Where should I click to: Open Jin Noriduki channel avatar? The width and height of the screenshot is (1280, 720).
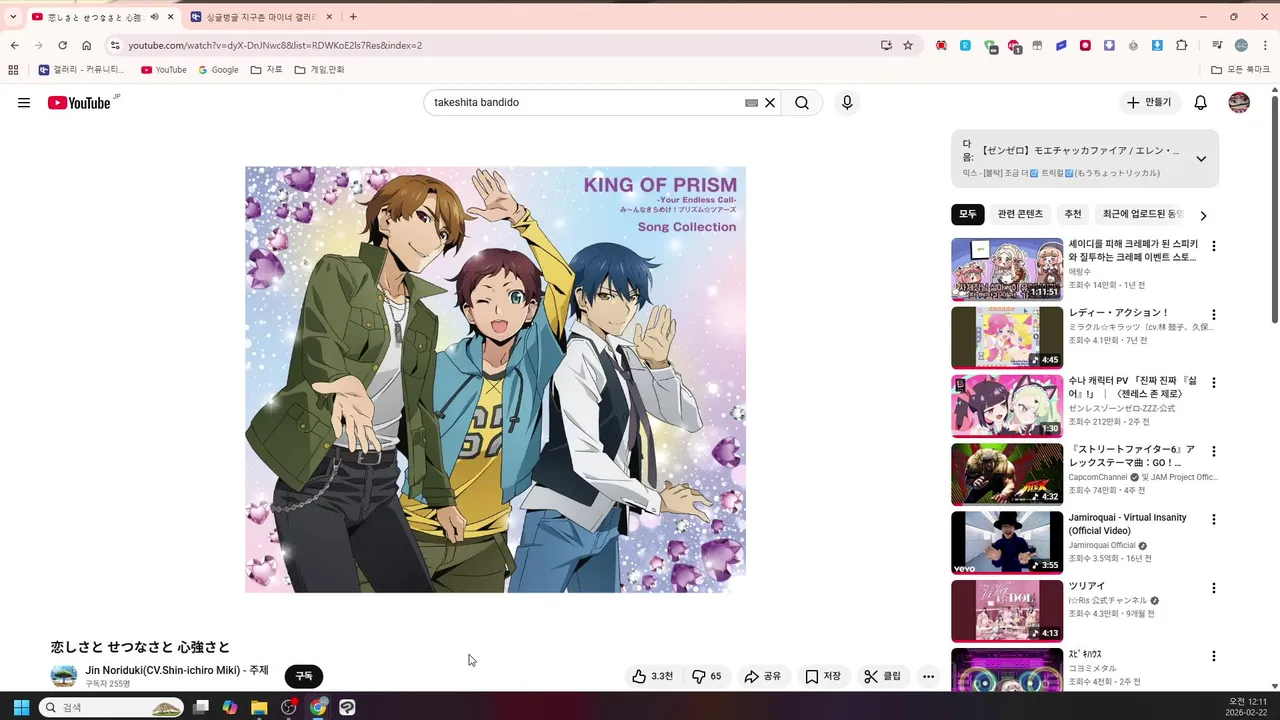click(x=64, y=677)
